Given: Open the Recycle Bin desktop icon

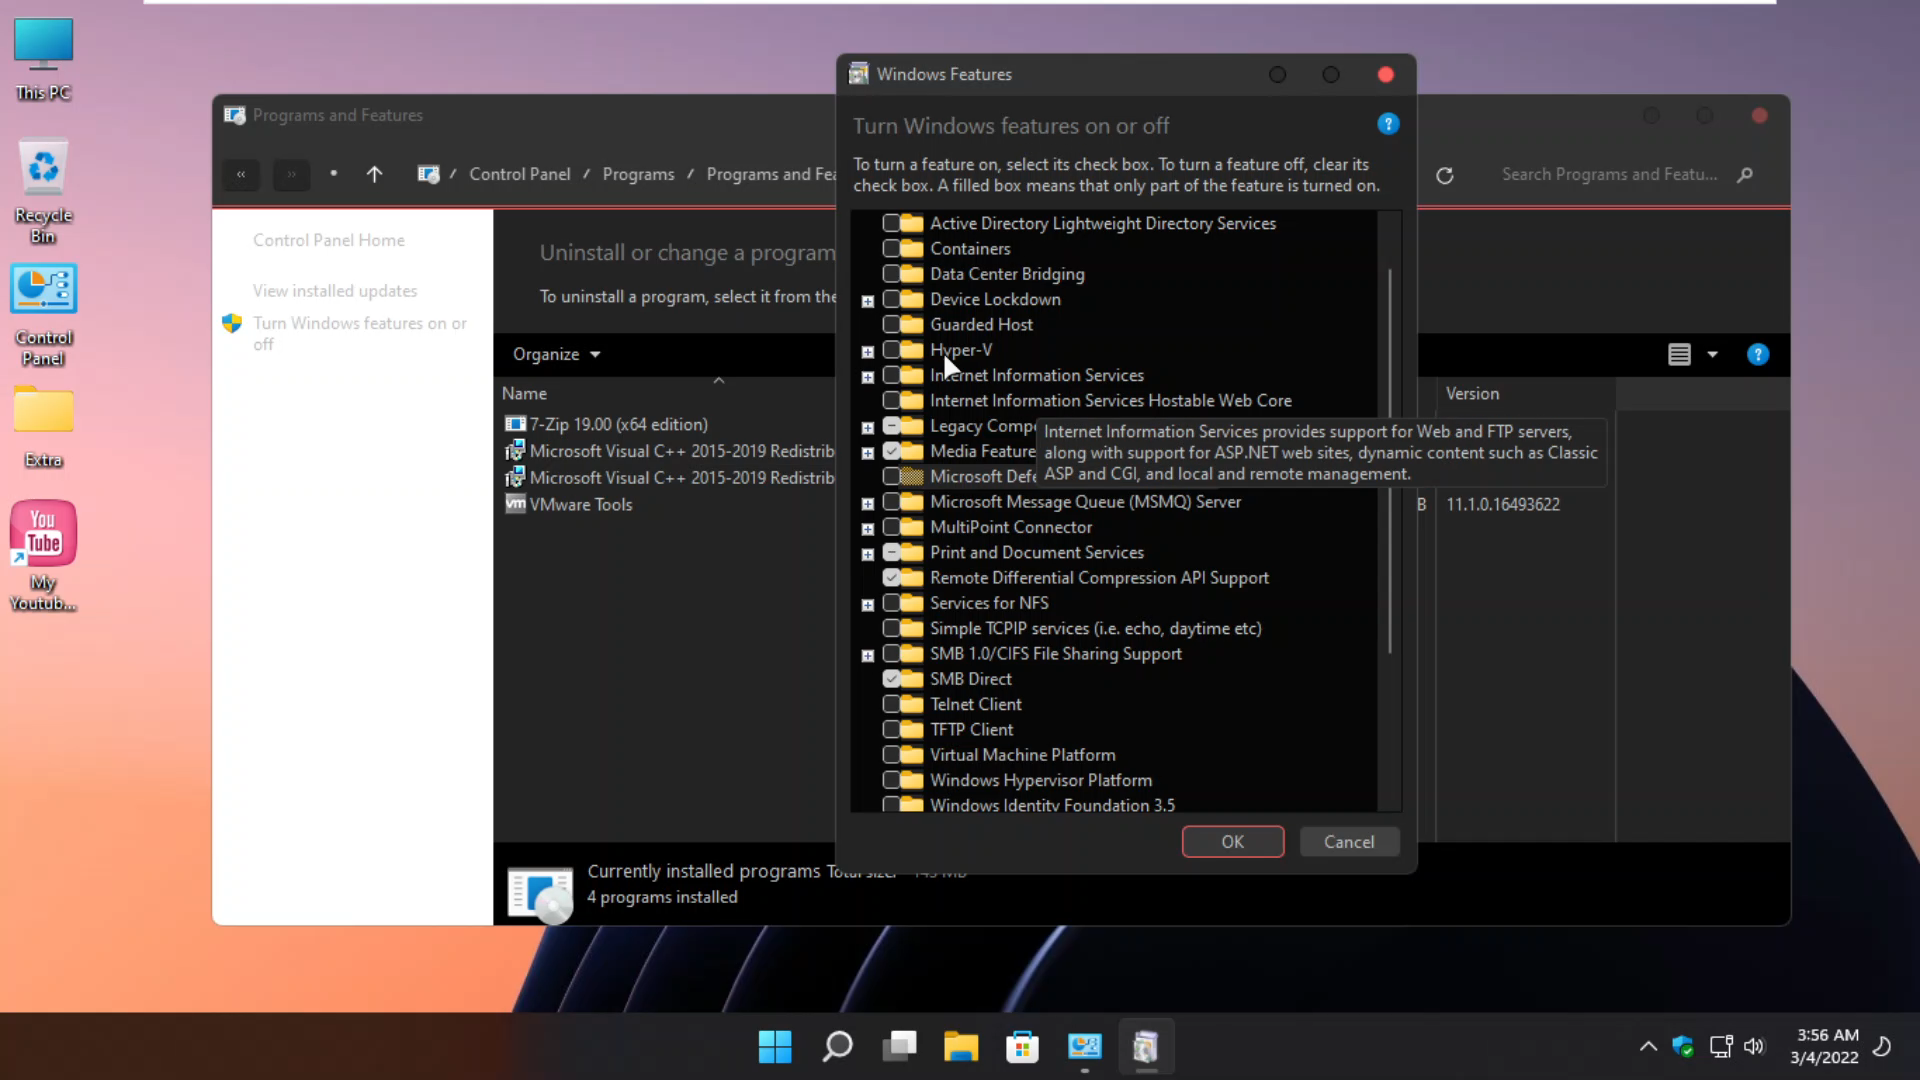Looking at the screenshot, I should 43,190.
